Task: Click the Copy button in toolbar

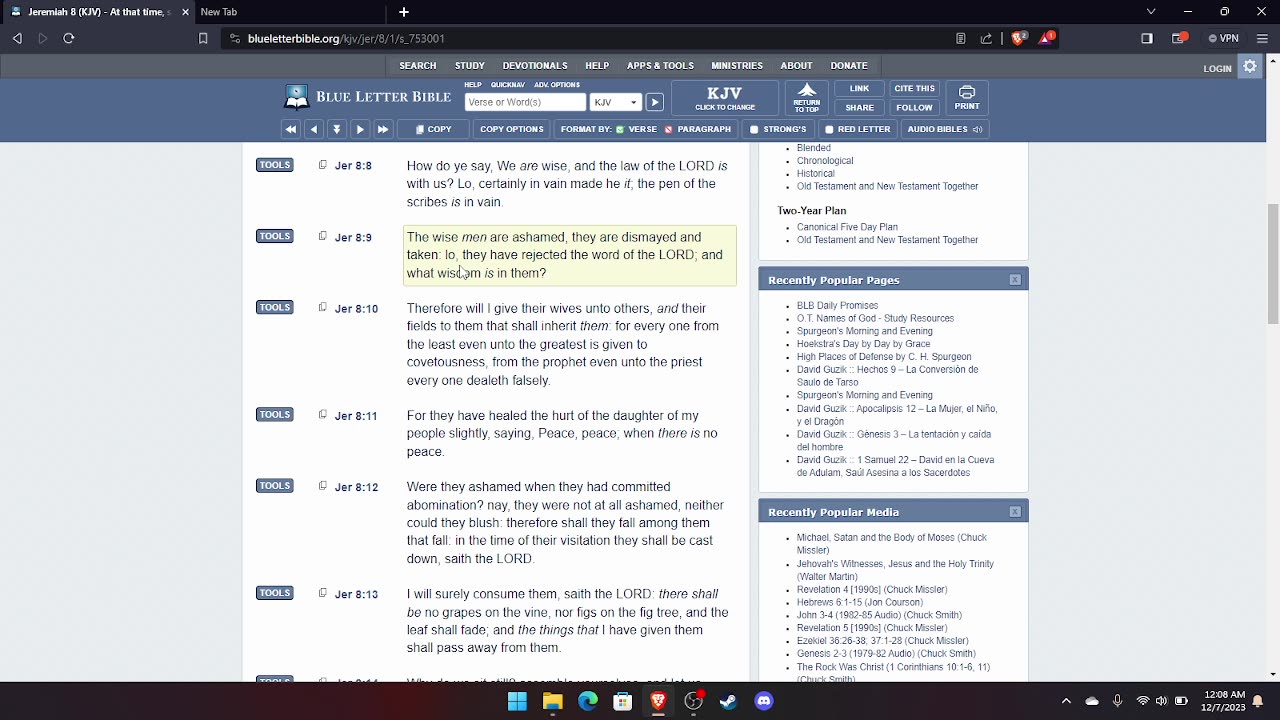Action: [x=433, y=129]
